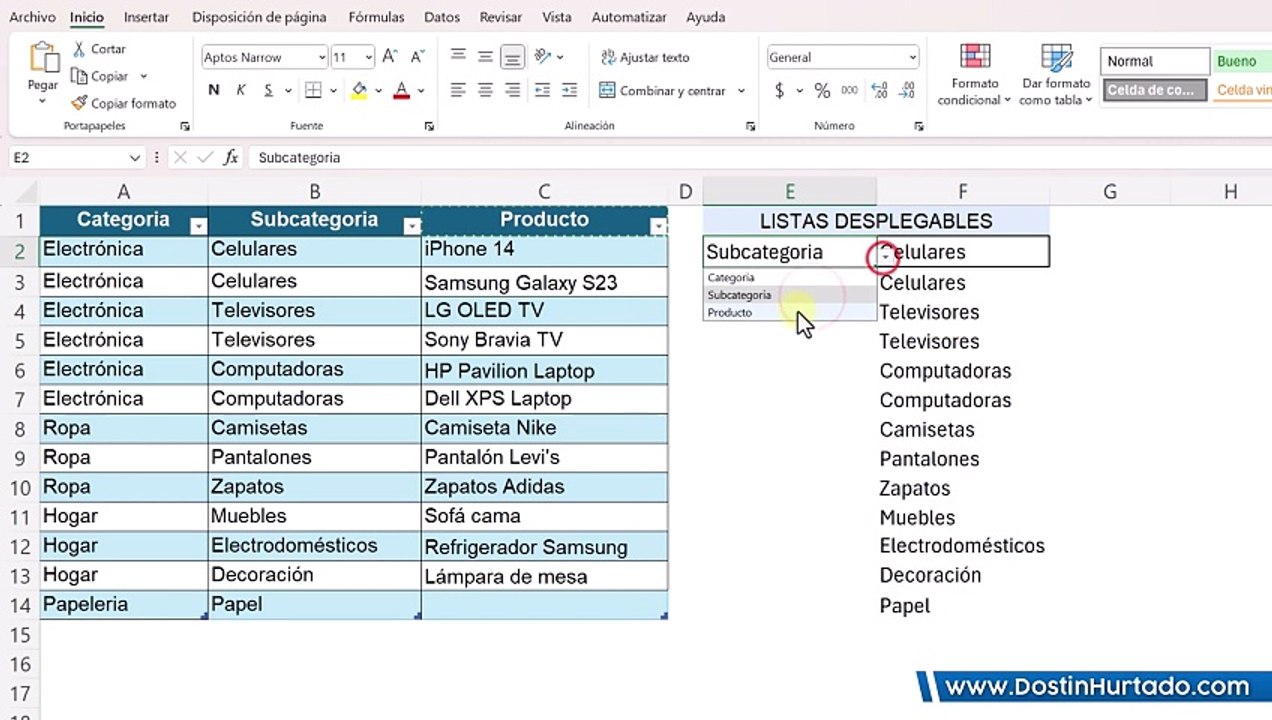
Task: Click the Name Box showing E2
Action: (x=77, y=158)
